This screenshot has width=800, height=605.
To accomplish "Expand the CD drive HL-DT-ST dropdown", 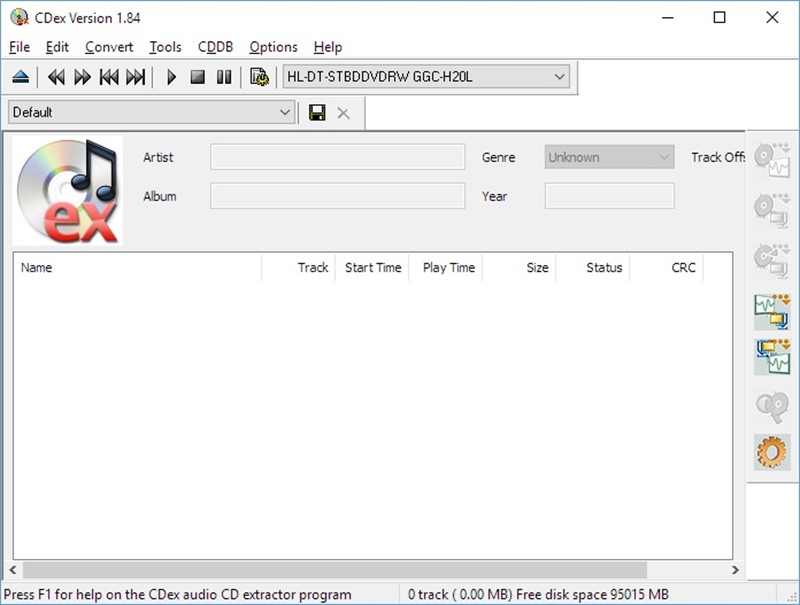I will click(559, 77).
